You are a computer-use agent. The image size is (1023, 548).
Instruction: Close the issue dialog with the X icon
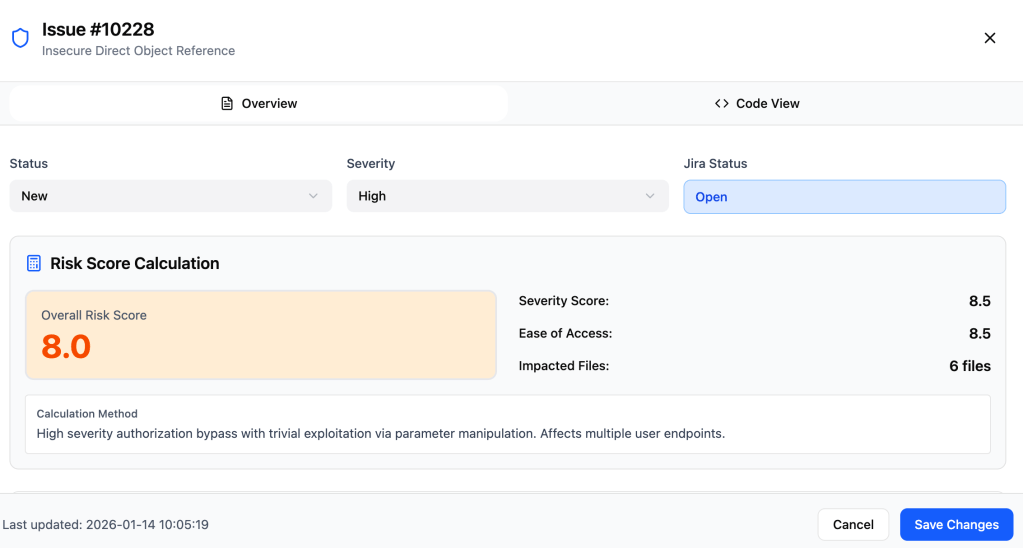tap(990, 38)
